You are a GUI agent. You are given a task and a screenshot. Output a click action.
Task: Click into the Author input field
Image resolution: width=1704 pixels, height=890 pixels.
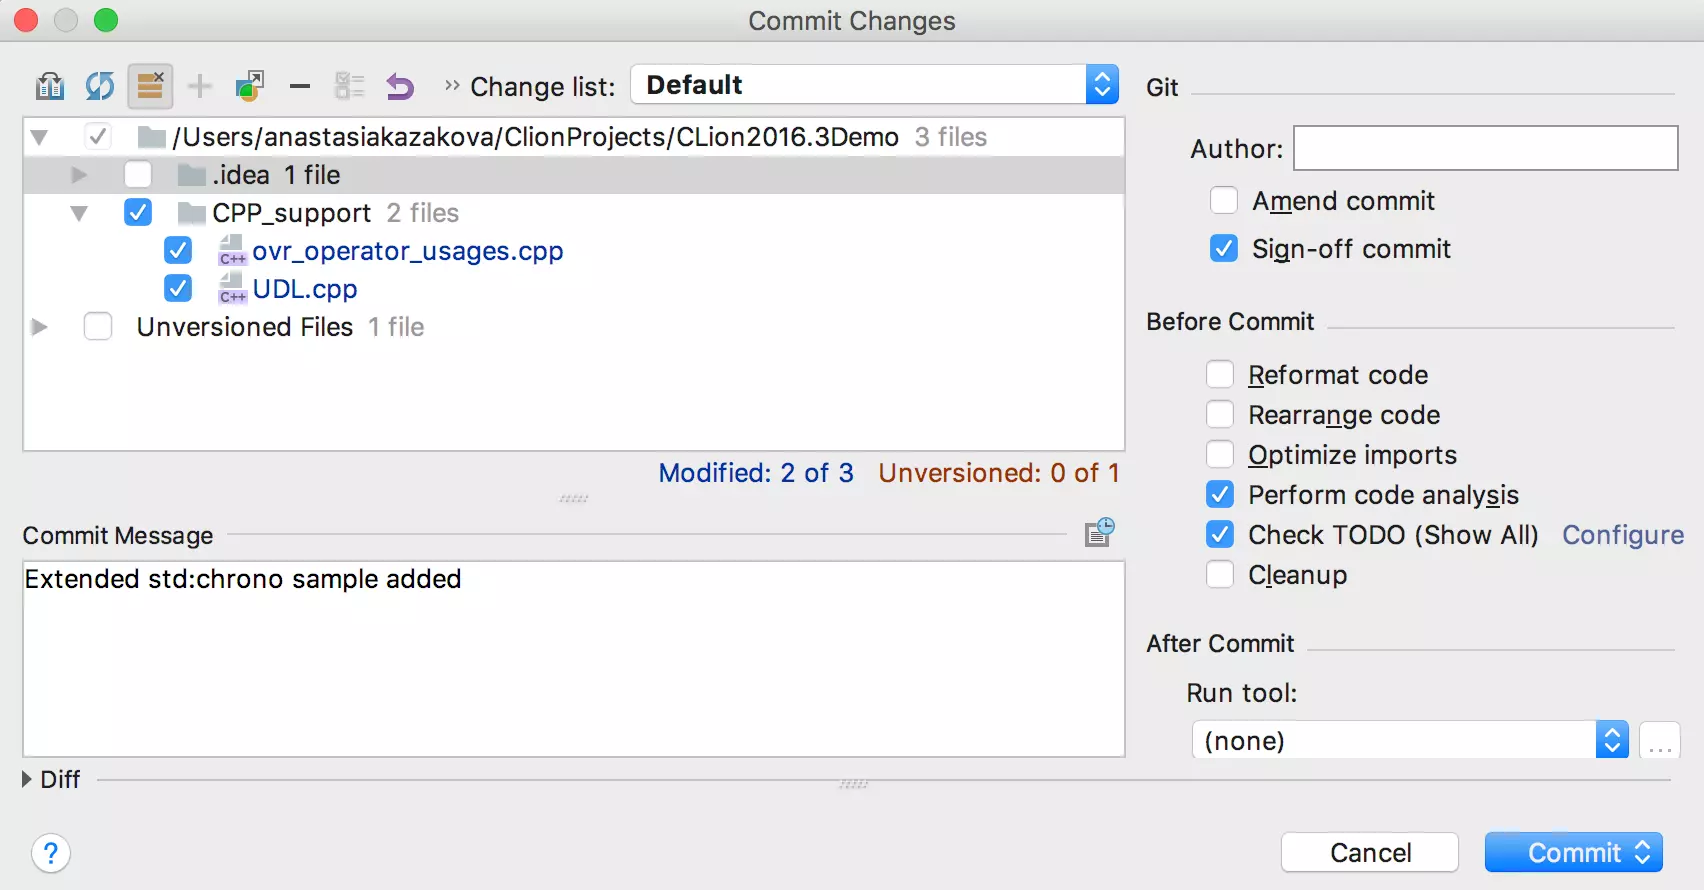tap(1484, 148)
